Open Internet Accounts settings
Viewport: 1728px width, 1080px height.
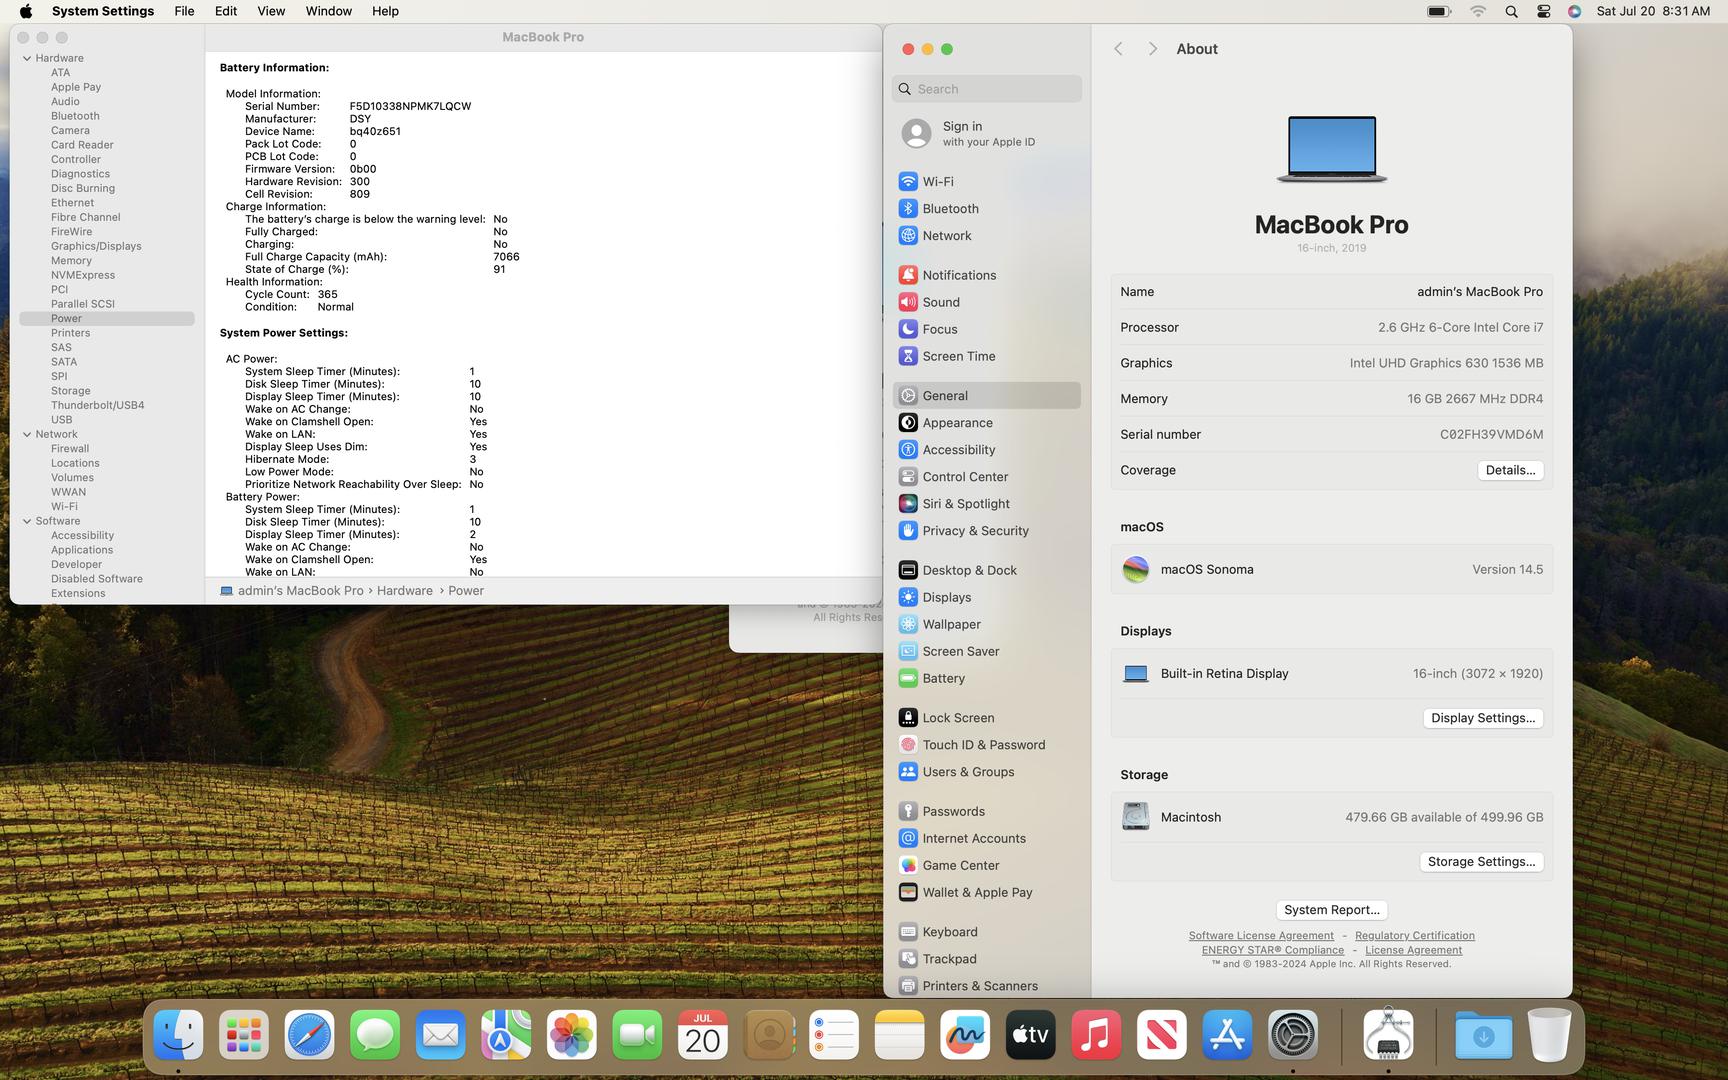986,838
